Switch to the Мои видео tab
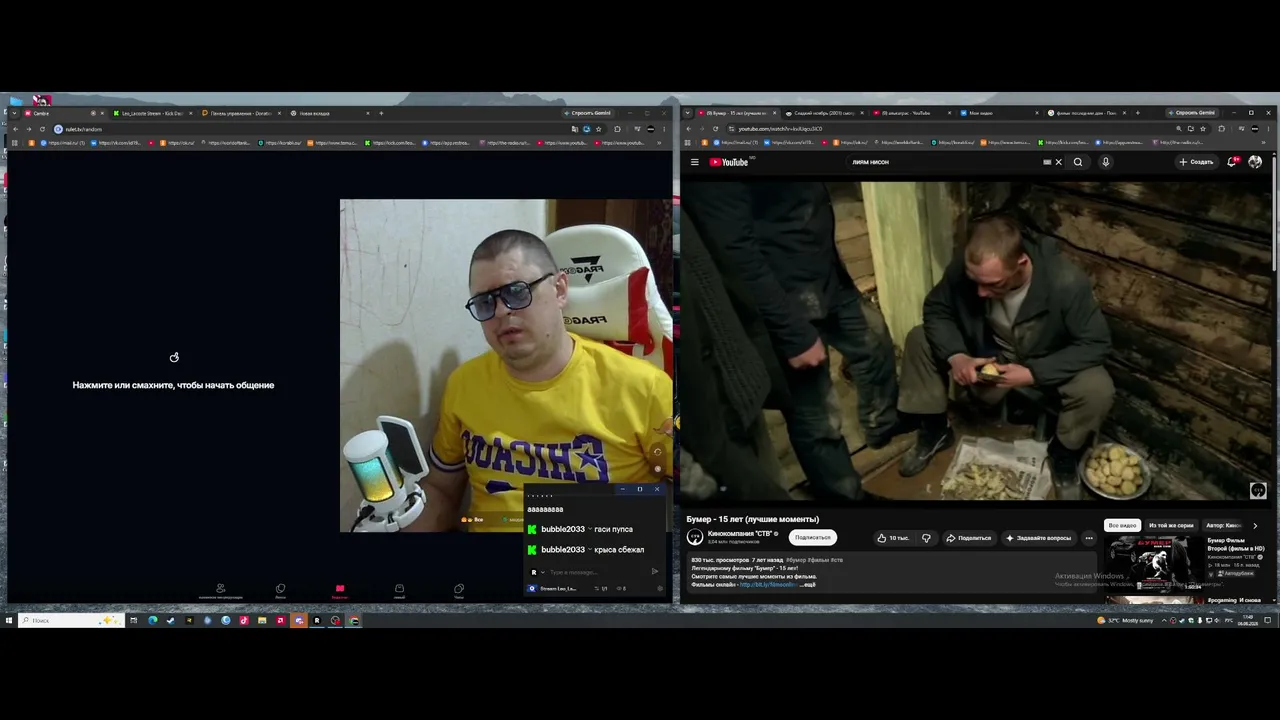This screenshot has height=720, width=1280. (1000, 113)
